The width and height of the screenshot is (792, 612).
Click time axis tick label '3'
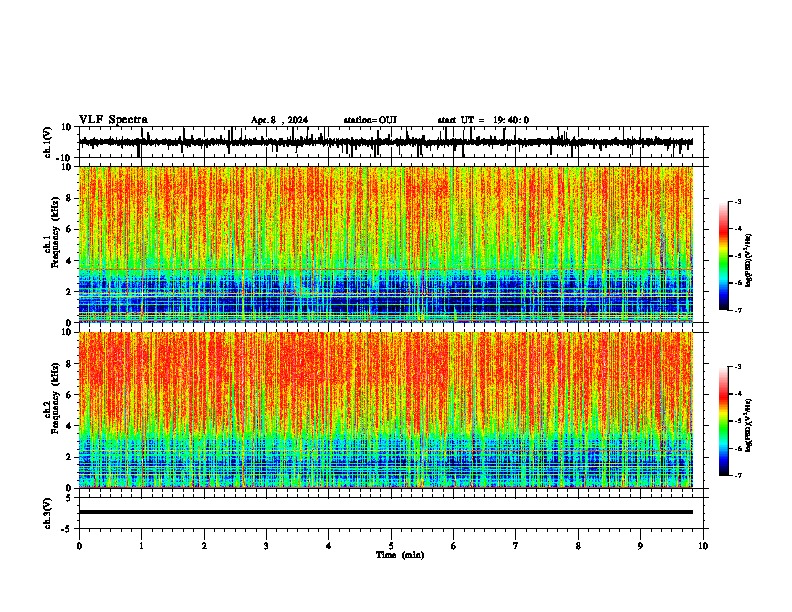266,546
